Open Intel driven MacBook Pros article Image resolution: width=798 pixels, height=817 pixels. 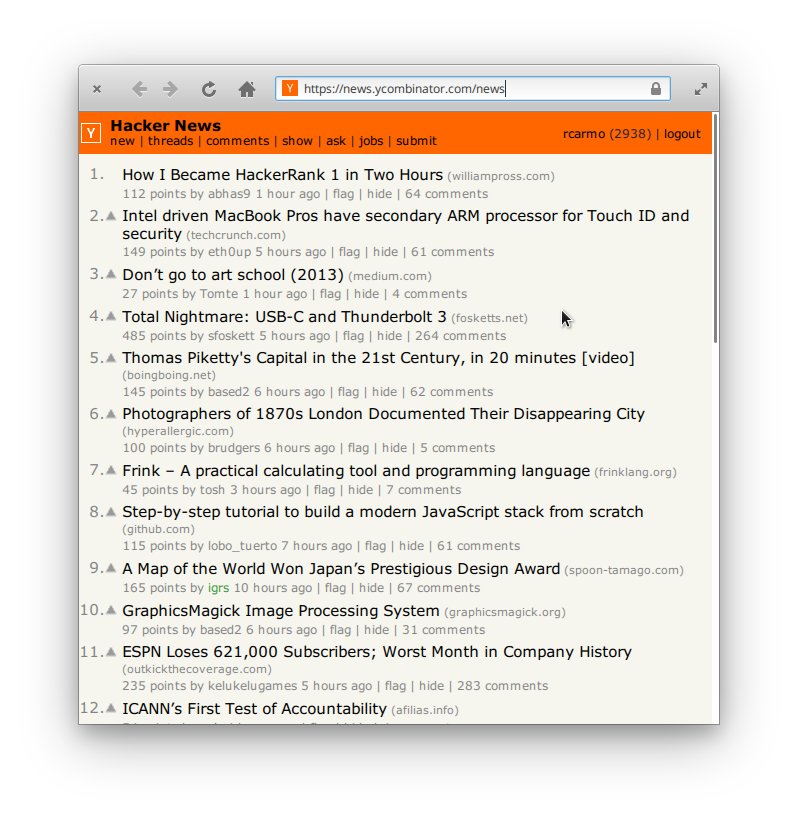pos(405,225)
